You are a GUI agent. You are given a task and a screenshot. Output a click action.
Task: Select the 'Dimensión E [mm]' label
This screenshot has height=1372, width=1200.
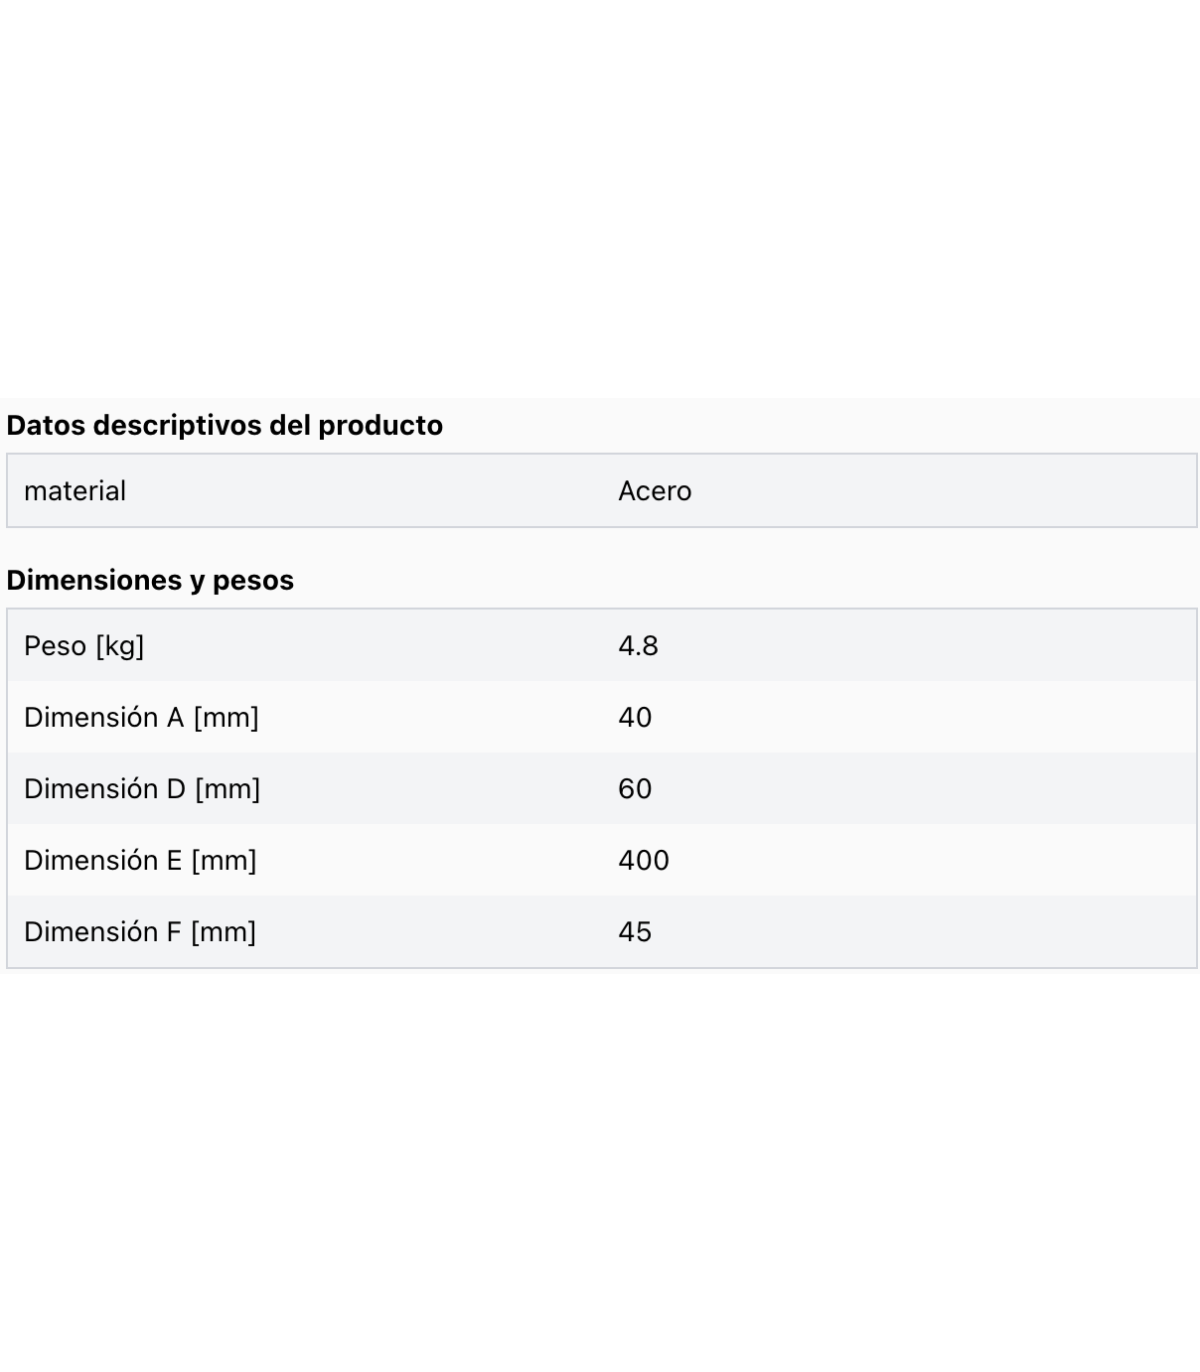[140, 860]
